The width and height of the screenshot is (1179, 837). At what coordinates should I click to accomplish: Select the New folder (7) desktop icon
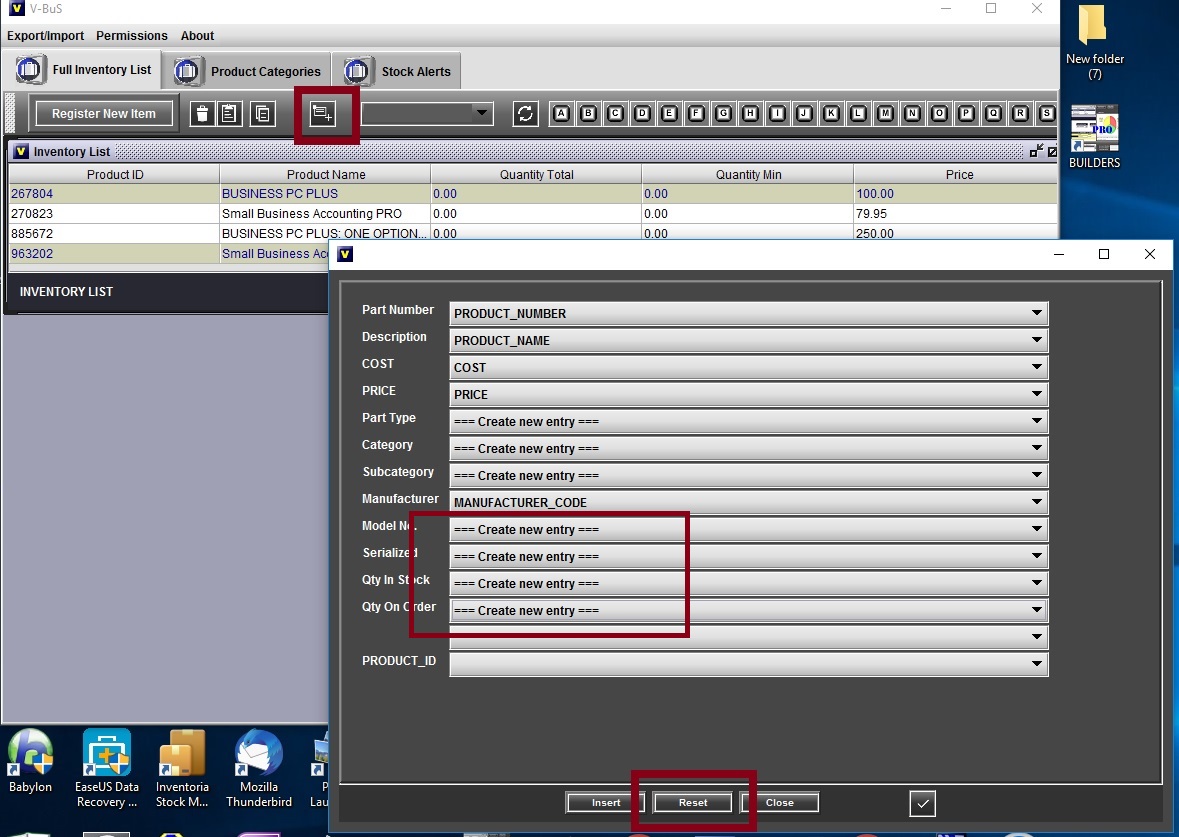(1094, 43)
